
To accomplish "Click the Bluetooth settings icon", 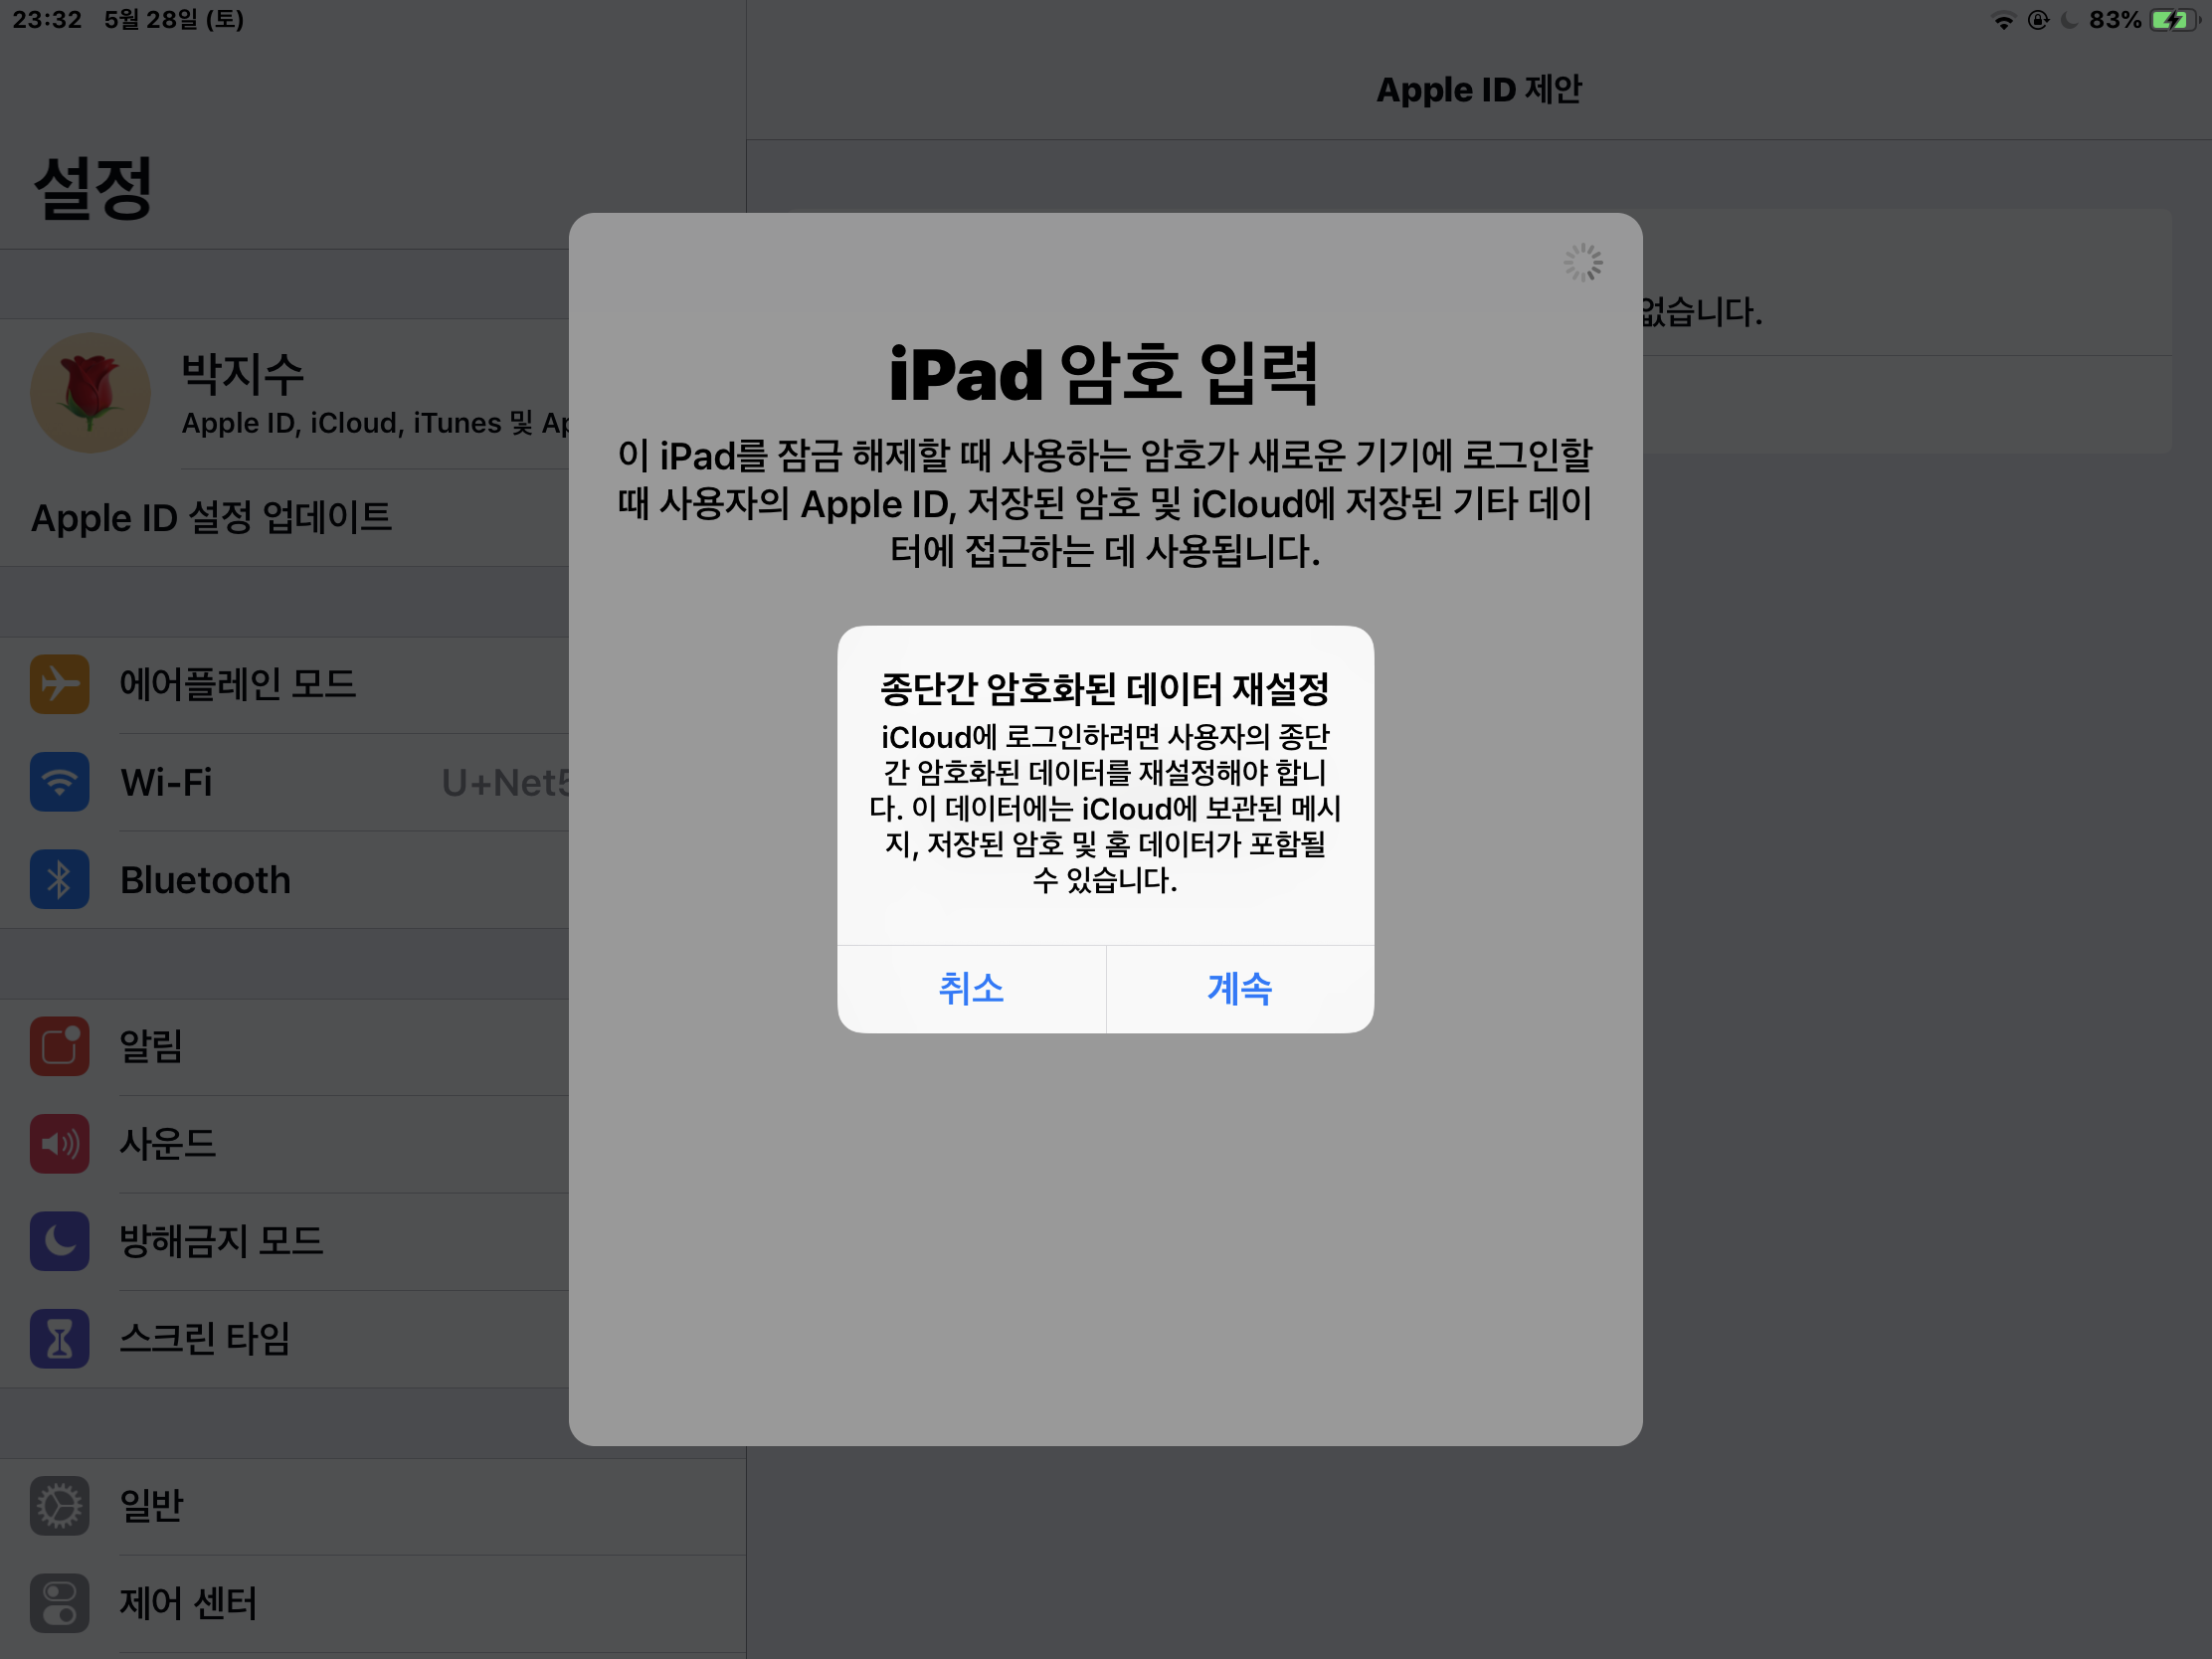I will click(59, 880).
